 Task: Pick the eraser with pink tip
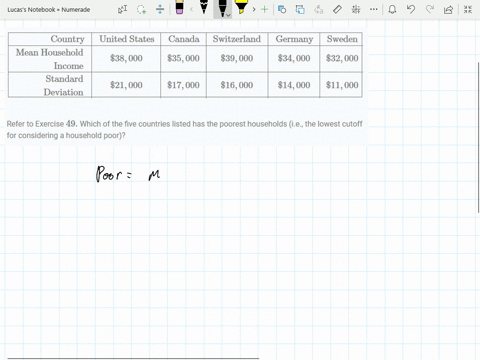pyautogui.click(x=179, y=7)
